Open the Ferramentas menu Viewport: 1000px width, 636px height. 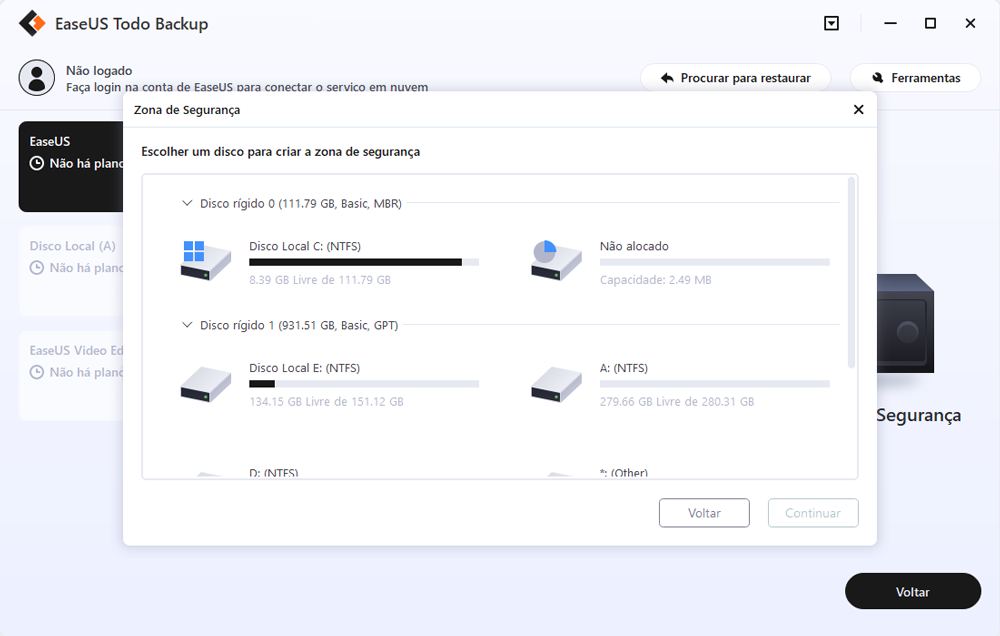(x=915, y=78)
